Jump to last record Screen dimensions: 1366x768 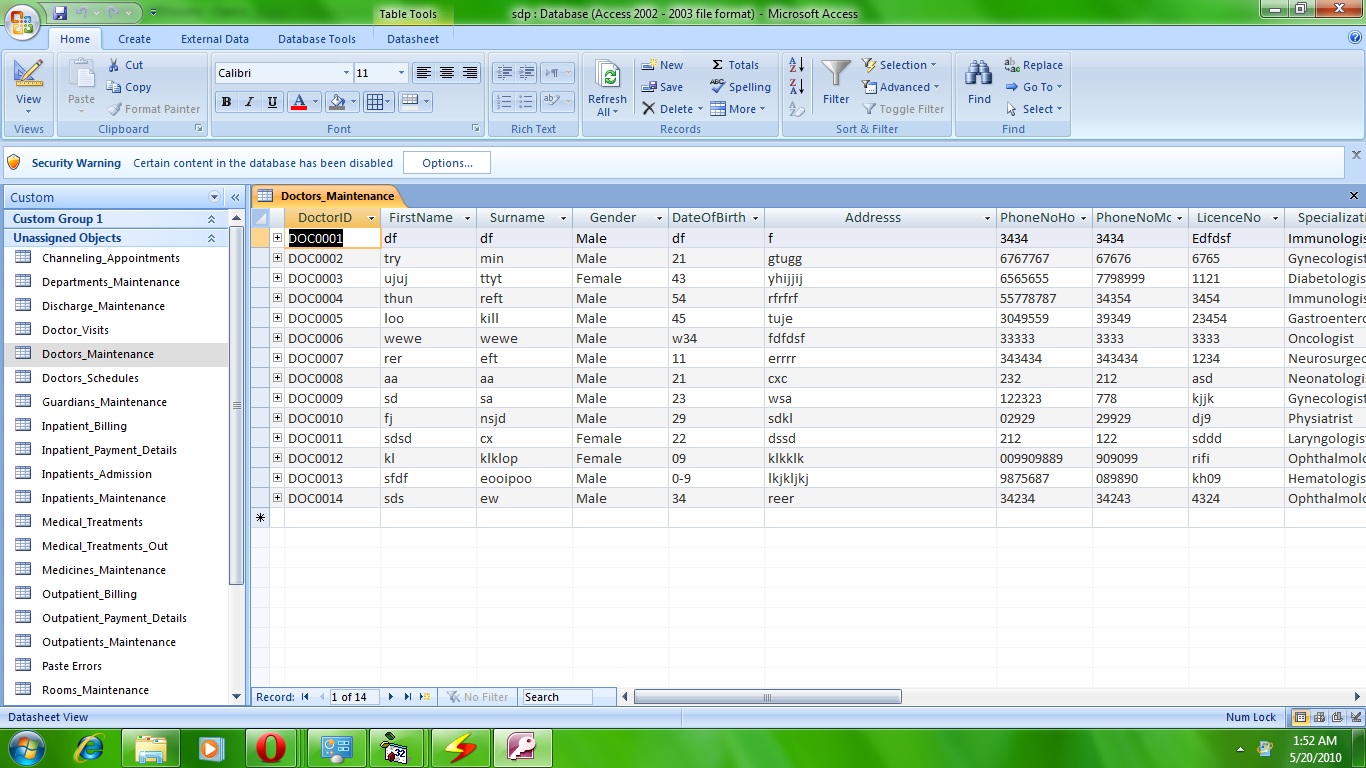(x=408, y=697)
